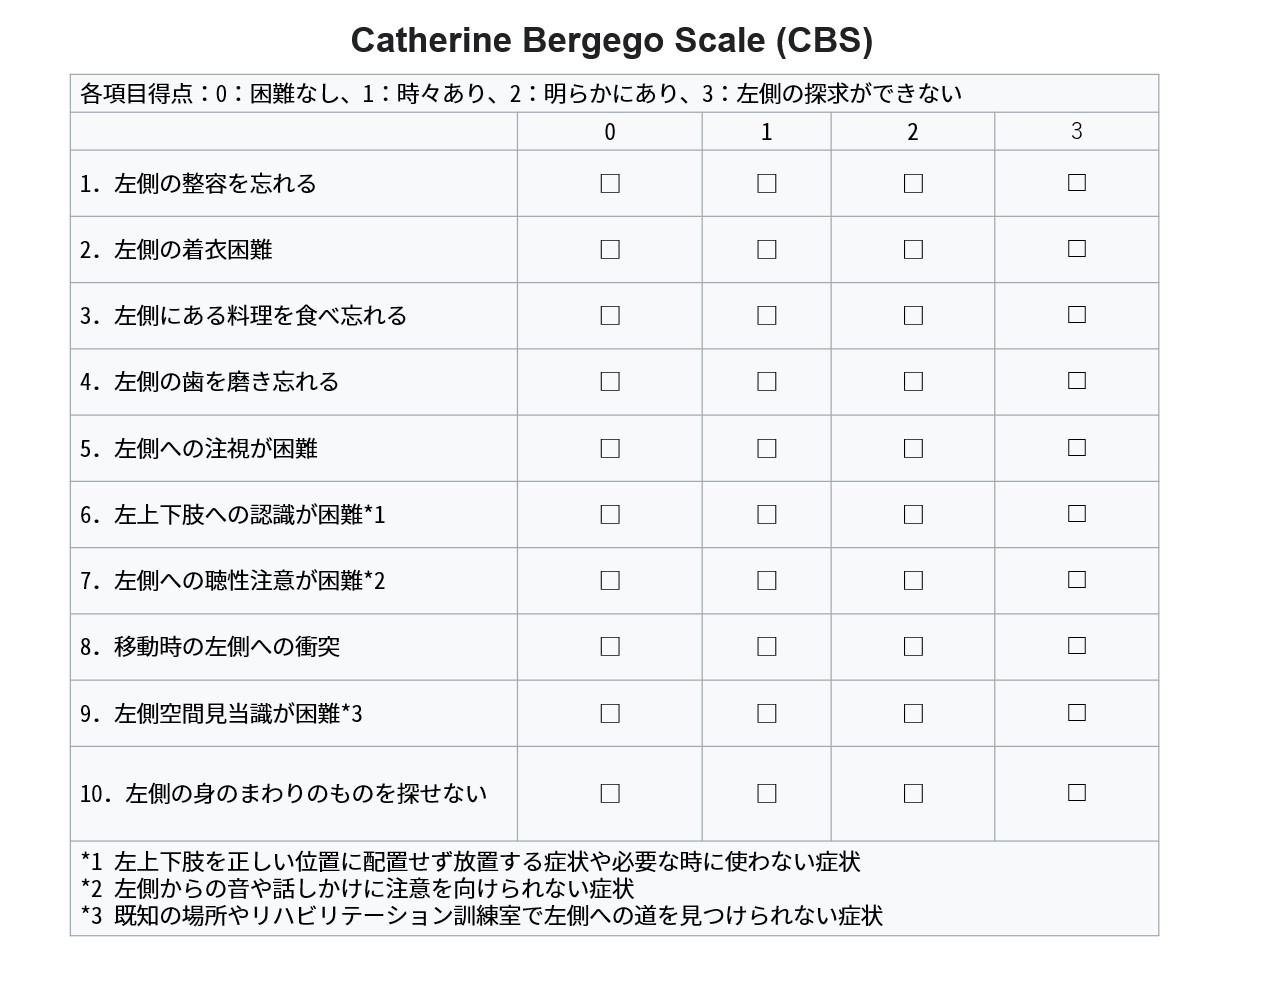1285x985 pixels.
Task: Check score 2 for item 8 移動時の左側への衝突
Action: coord(913,647)
